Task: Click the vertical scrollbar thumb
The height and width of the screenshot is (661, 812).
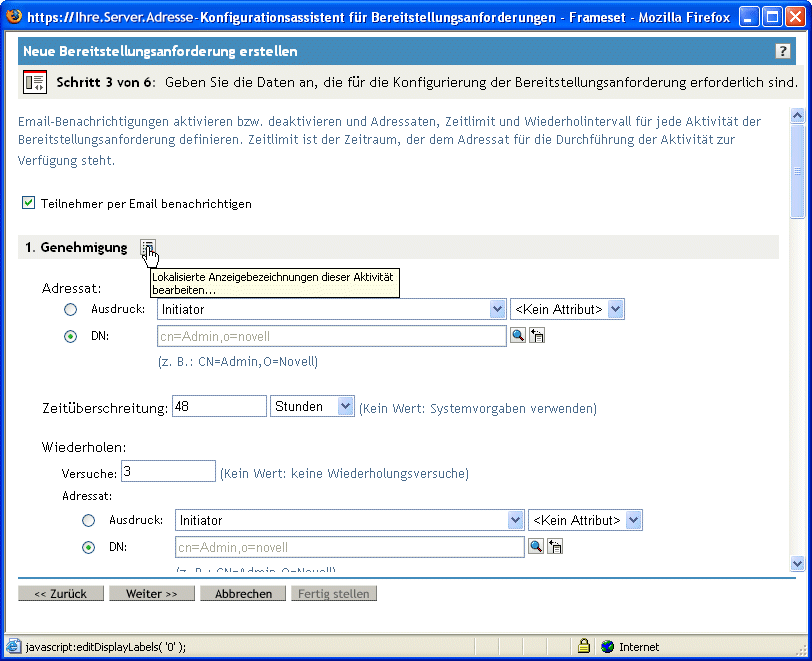Action: [798, 171]
